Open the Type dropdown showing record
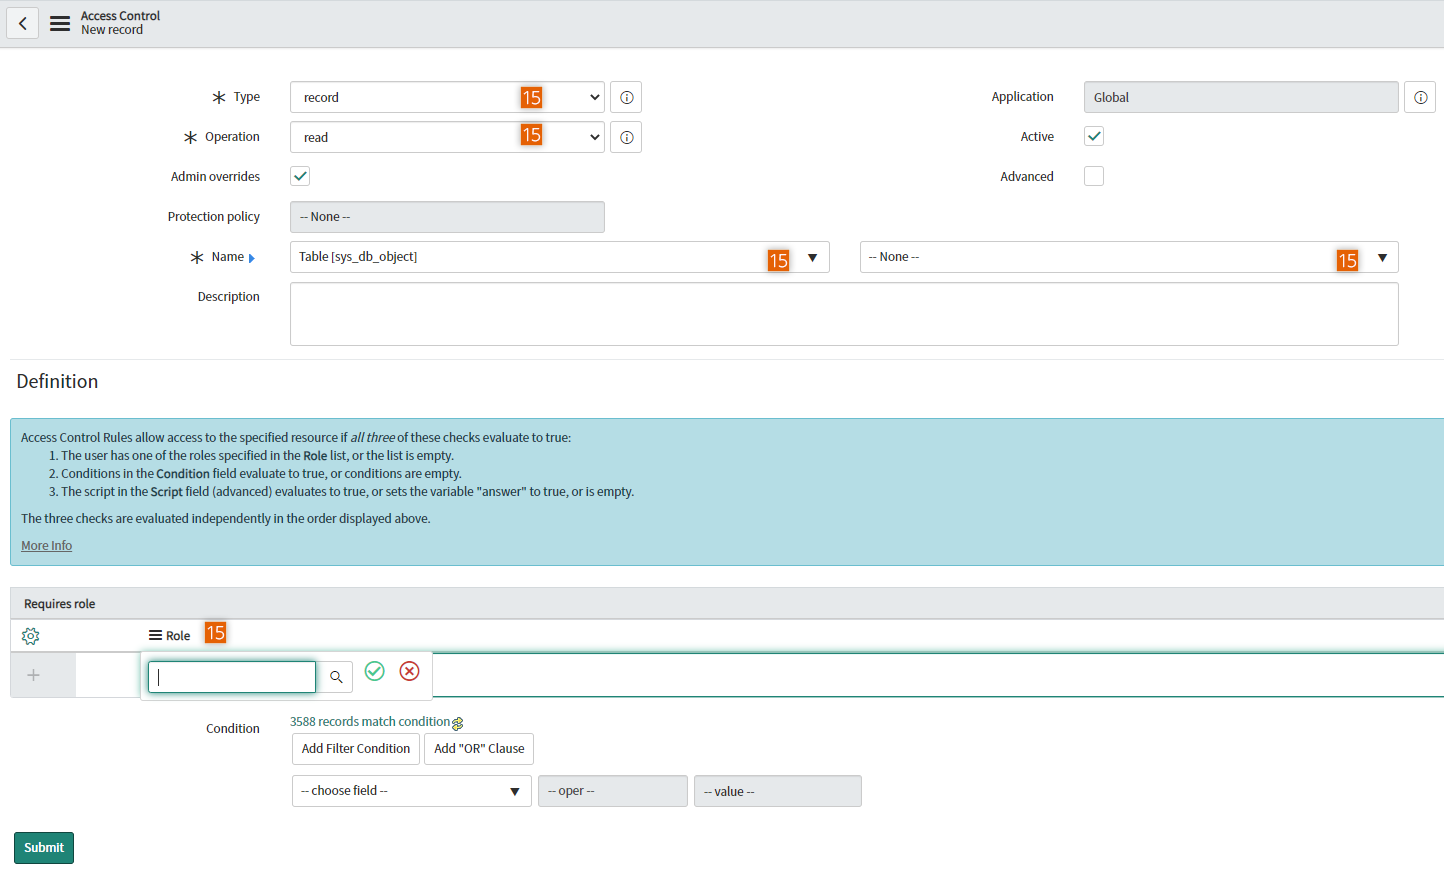Viewport: 1444px width, 873px height. point(447,97)
